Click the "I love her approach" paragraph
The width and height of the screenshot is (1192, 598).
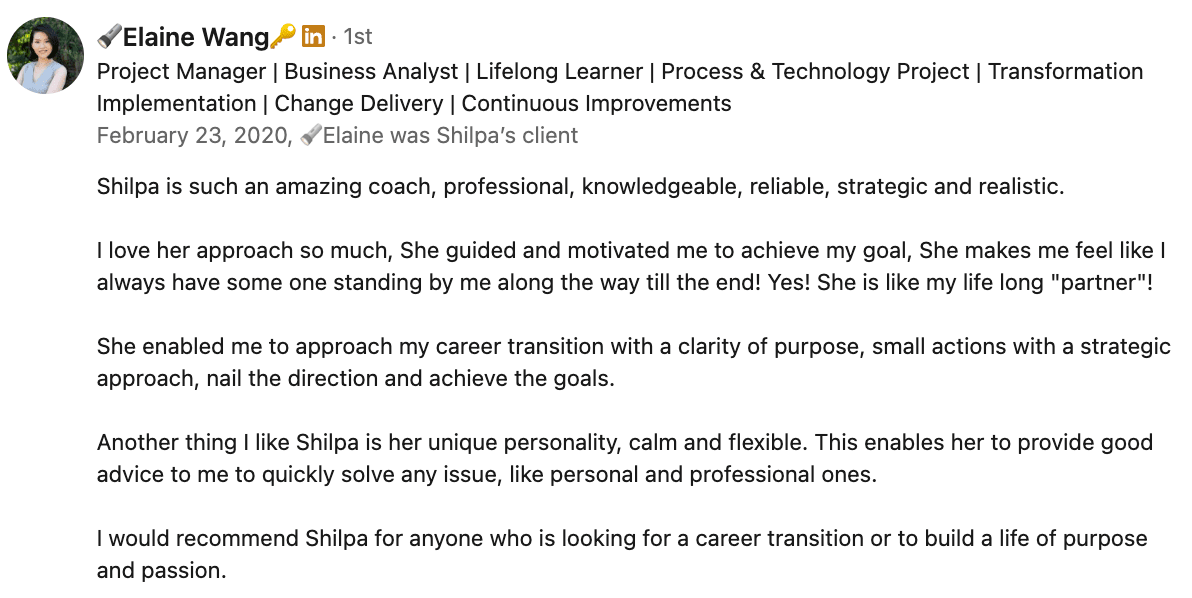click(630, 267)
